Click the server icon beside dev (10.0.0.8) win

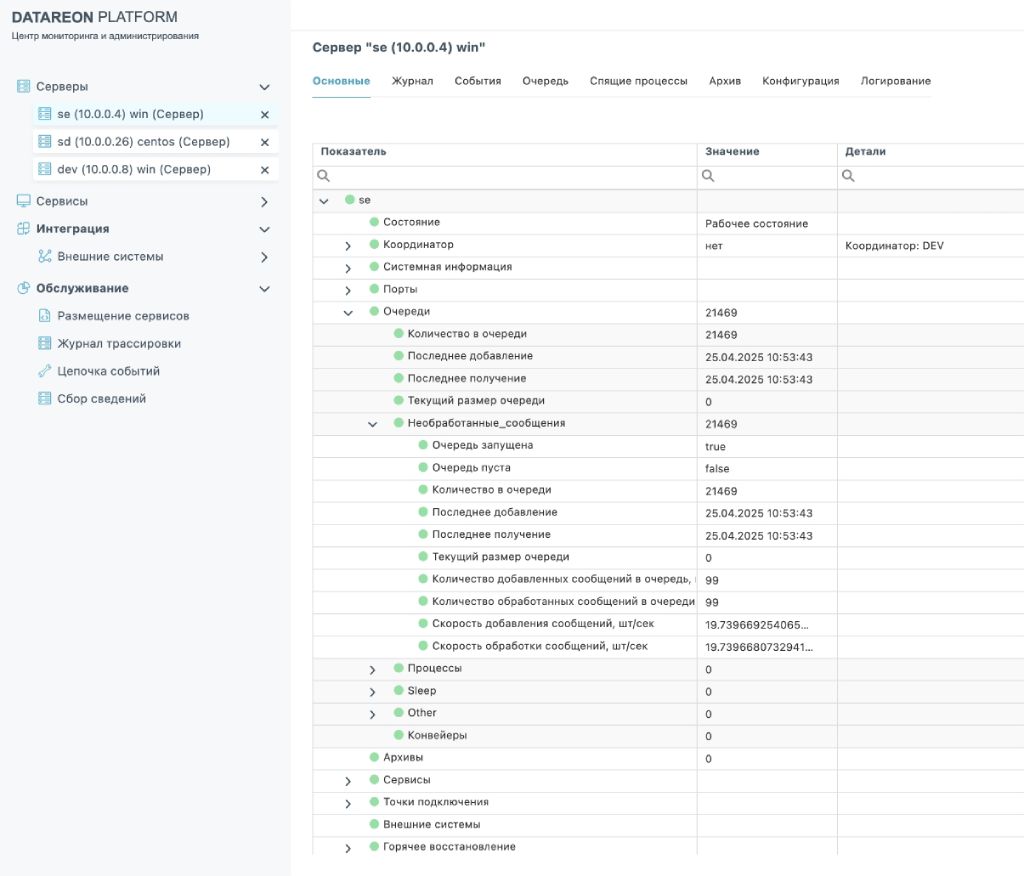pos(44,169)
